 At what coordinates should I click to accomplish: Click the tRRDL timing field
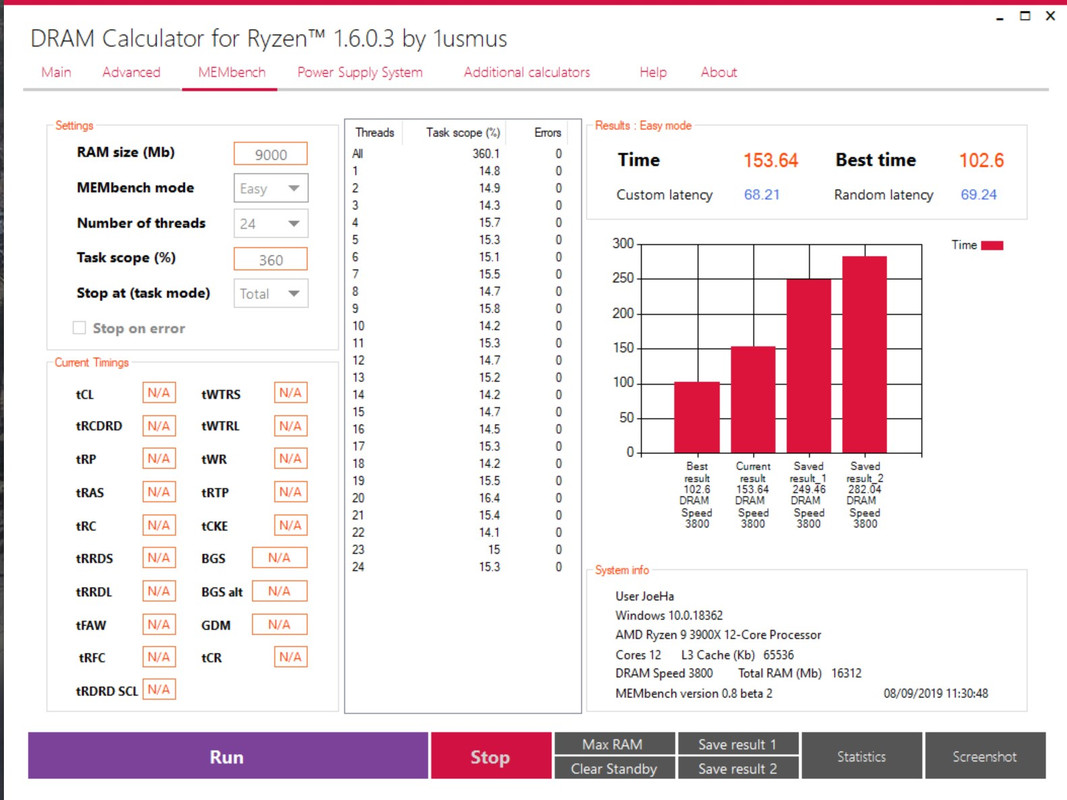point(159,591)
